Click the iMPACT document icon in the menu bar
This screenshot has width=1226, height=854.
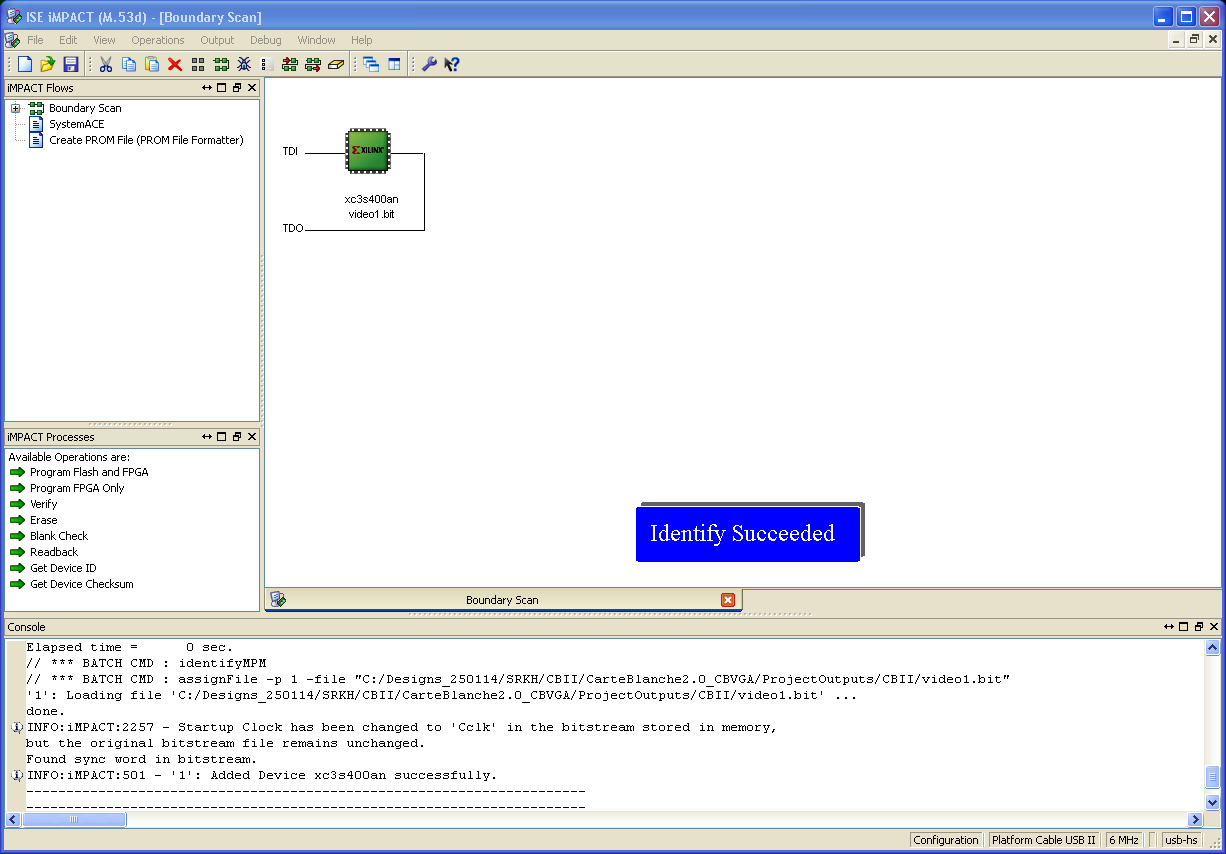coord(12,40)
